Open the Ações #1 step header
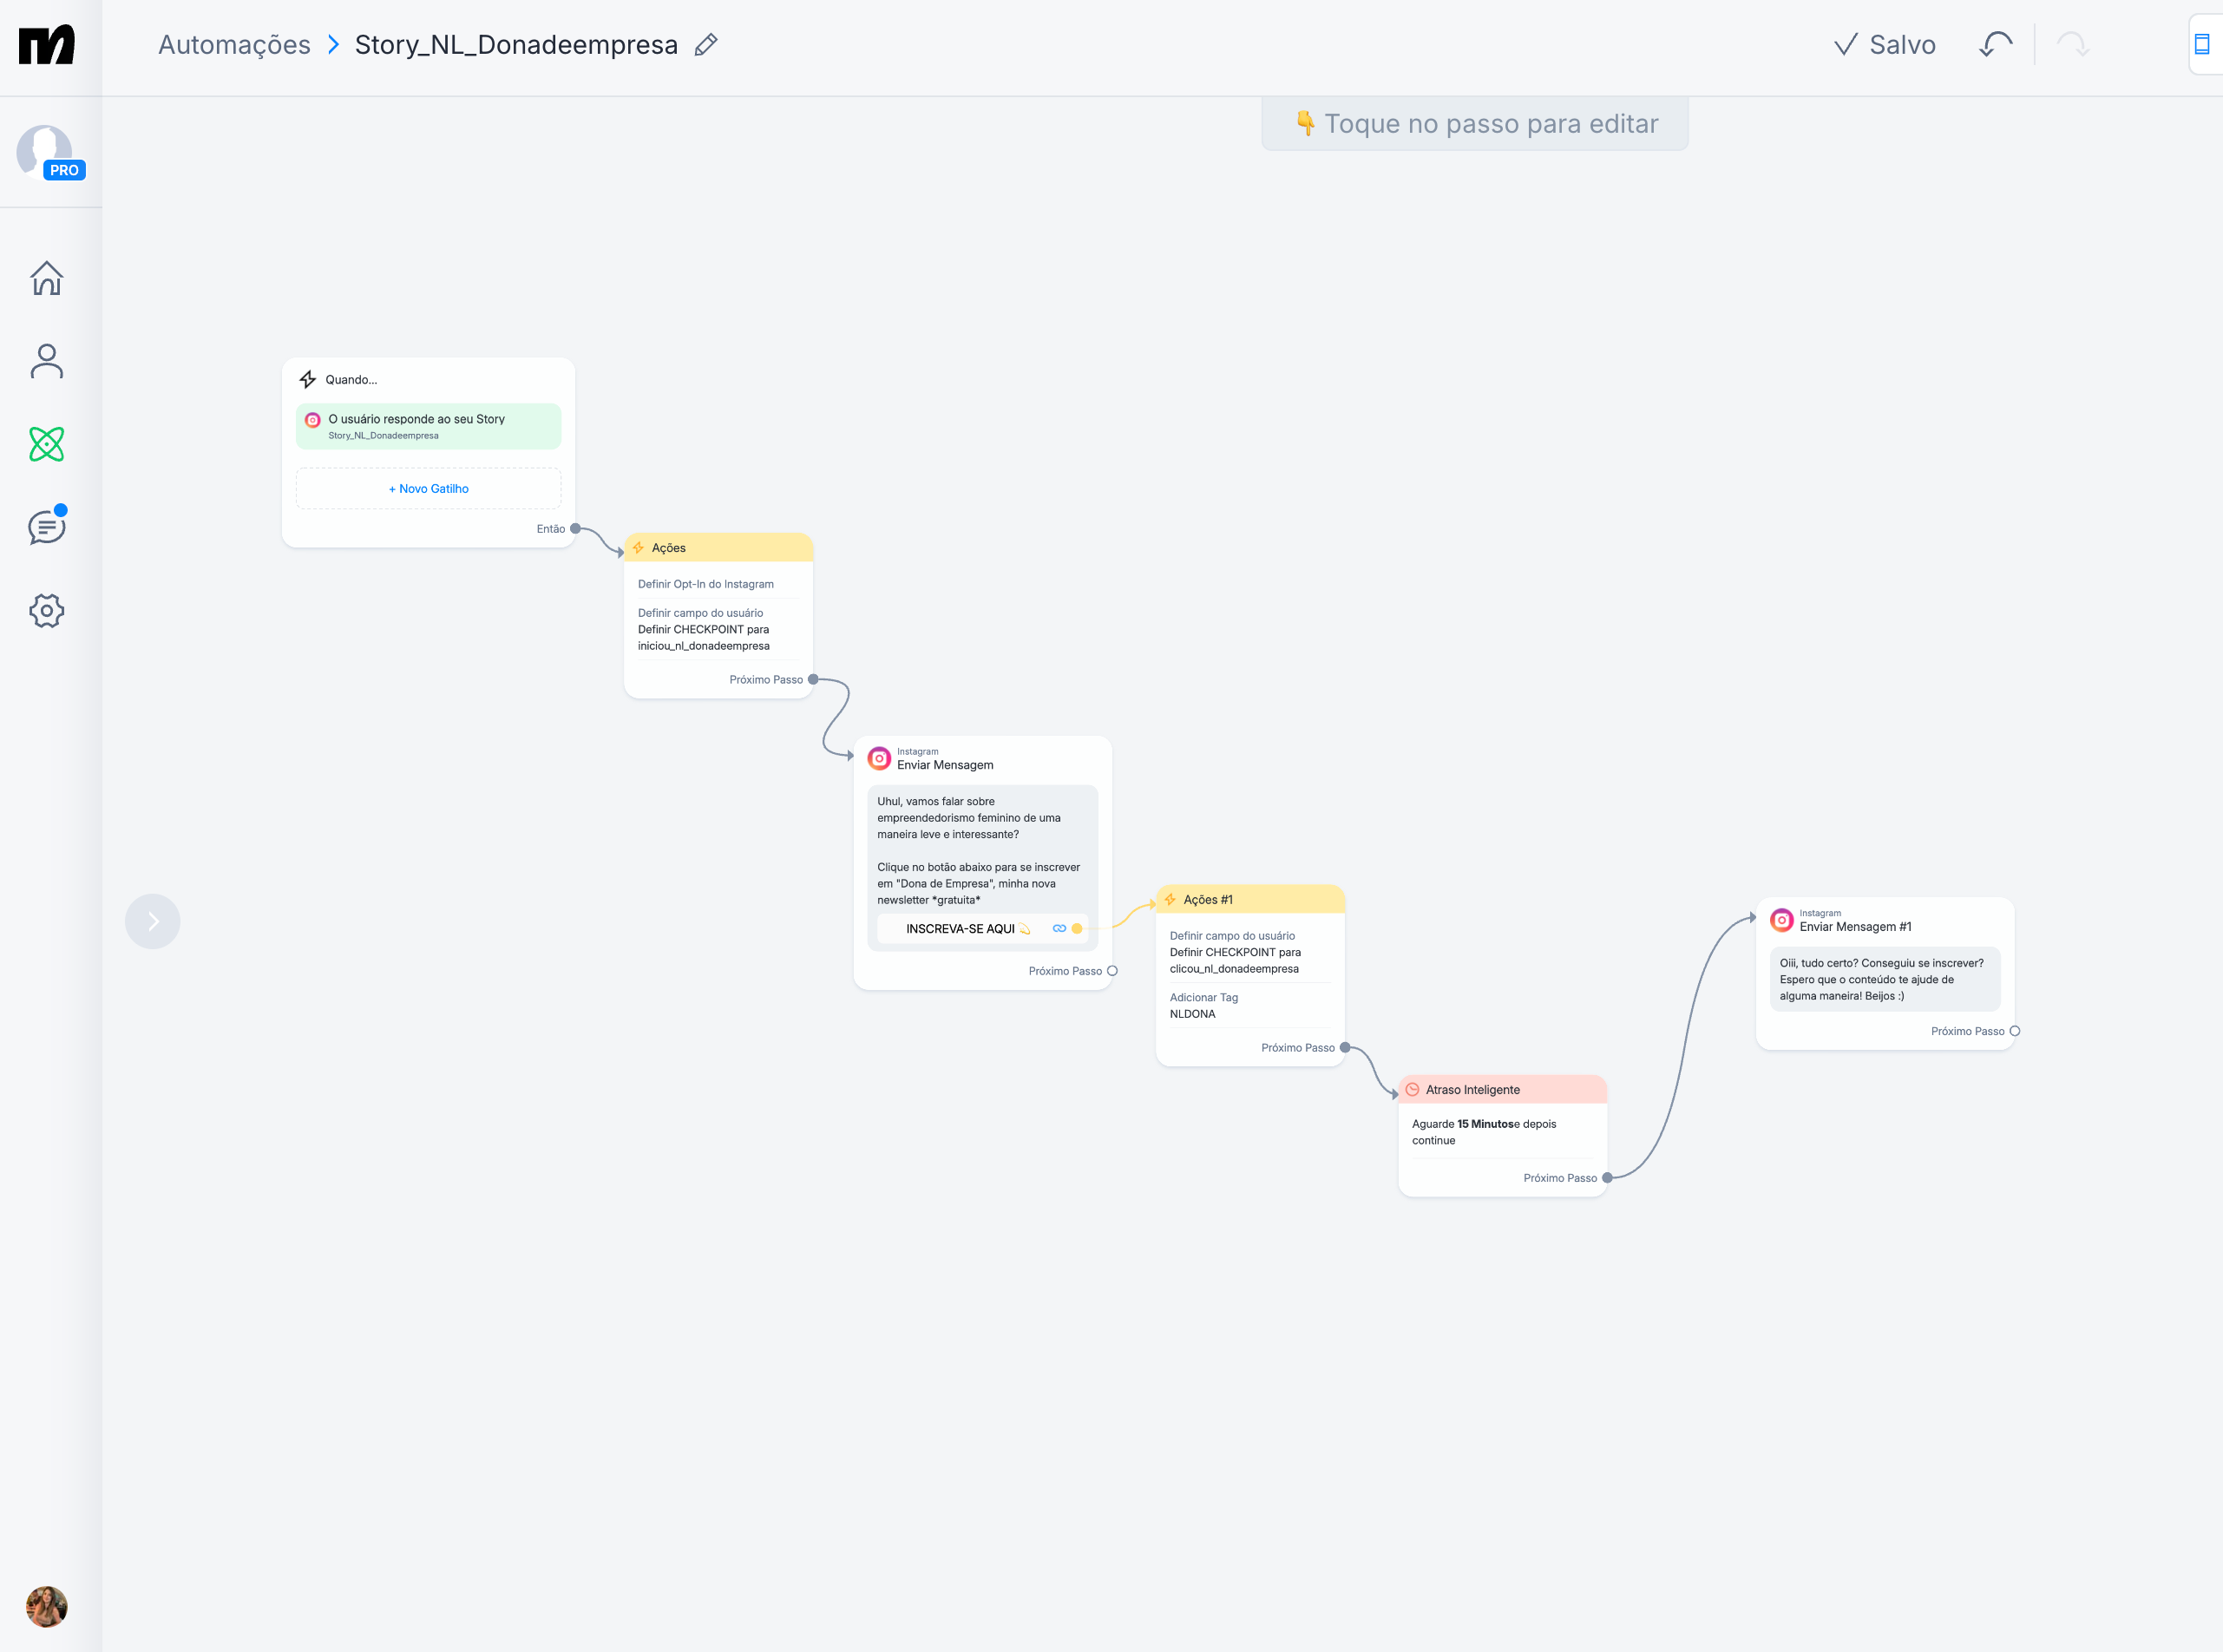The height and width of the screenshot is (1652, 2223). [1250, 900]
